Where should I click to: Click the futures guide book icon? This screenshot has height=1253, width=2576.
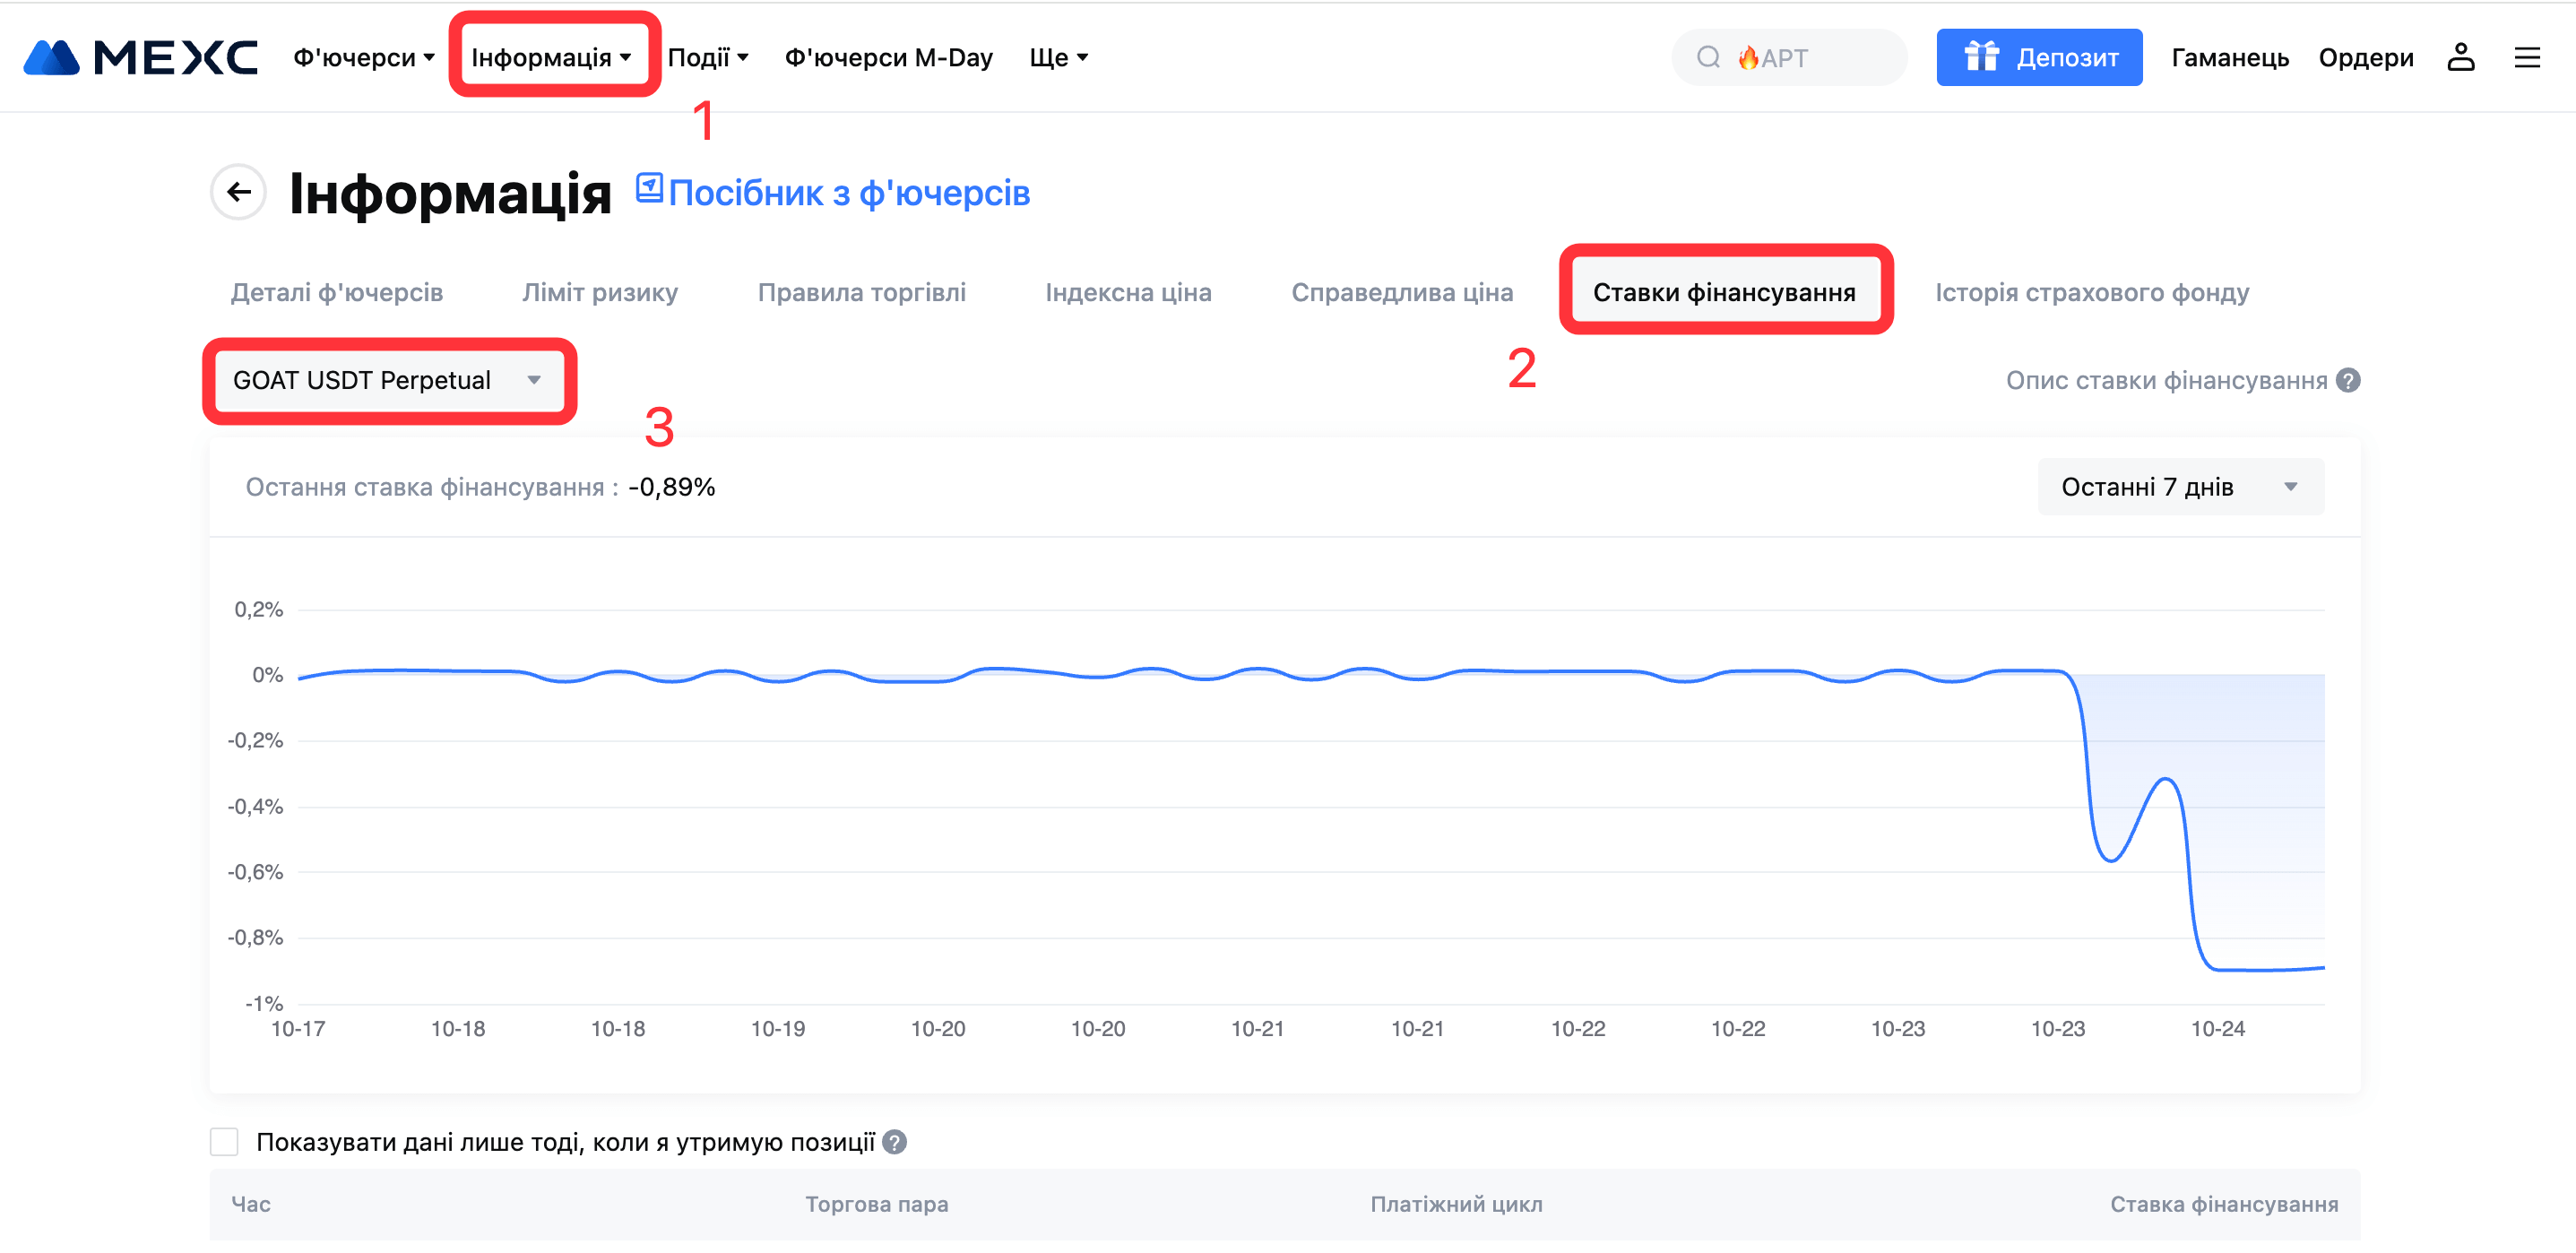point(649,188)
